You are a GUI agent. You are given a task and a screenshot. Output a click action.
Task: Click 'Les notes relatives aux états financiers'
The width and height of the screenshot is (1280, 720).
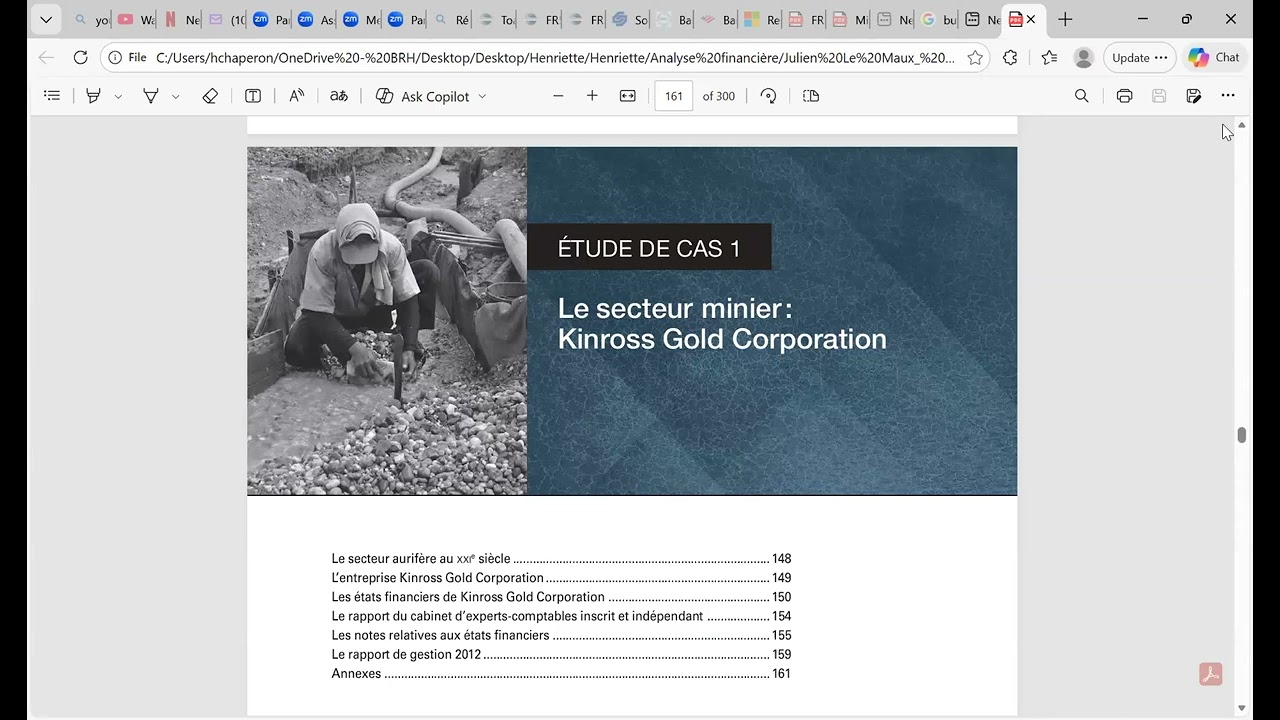561,635
